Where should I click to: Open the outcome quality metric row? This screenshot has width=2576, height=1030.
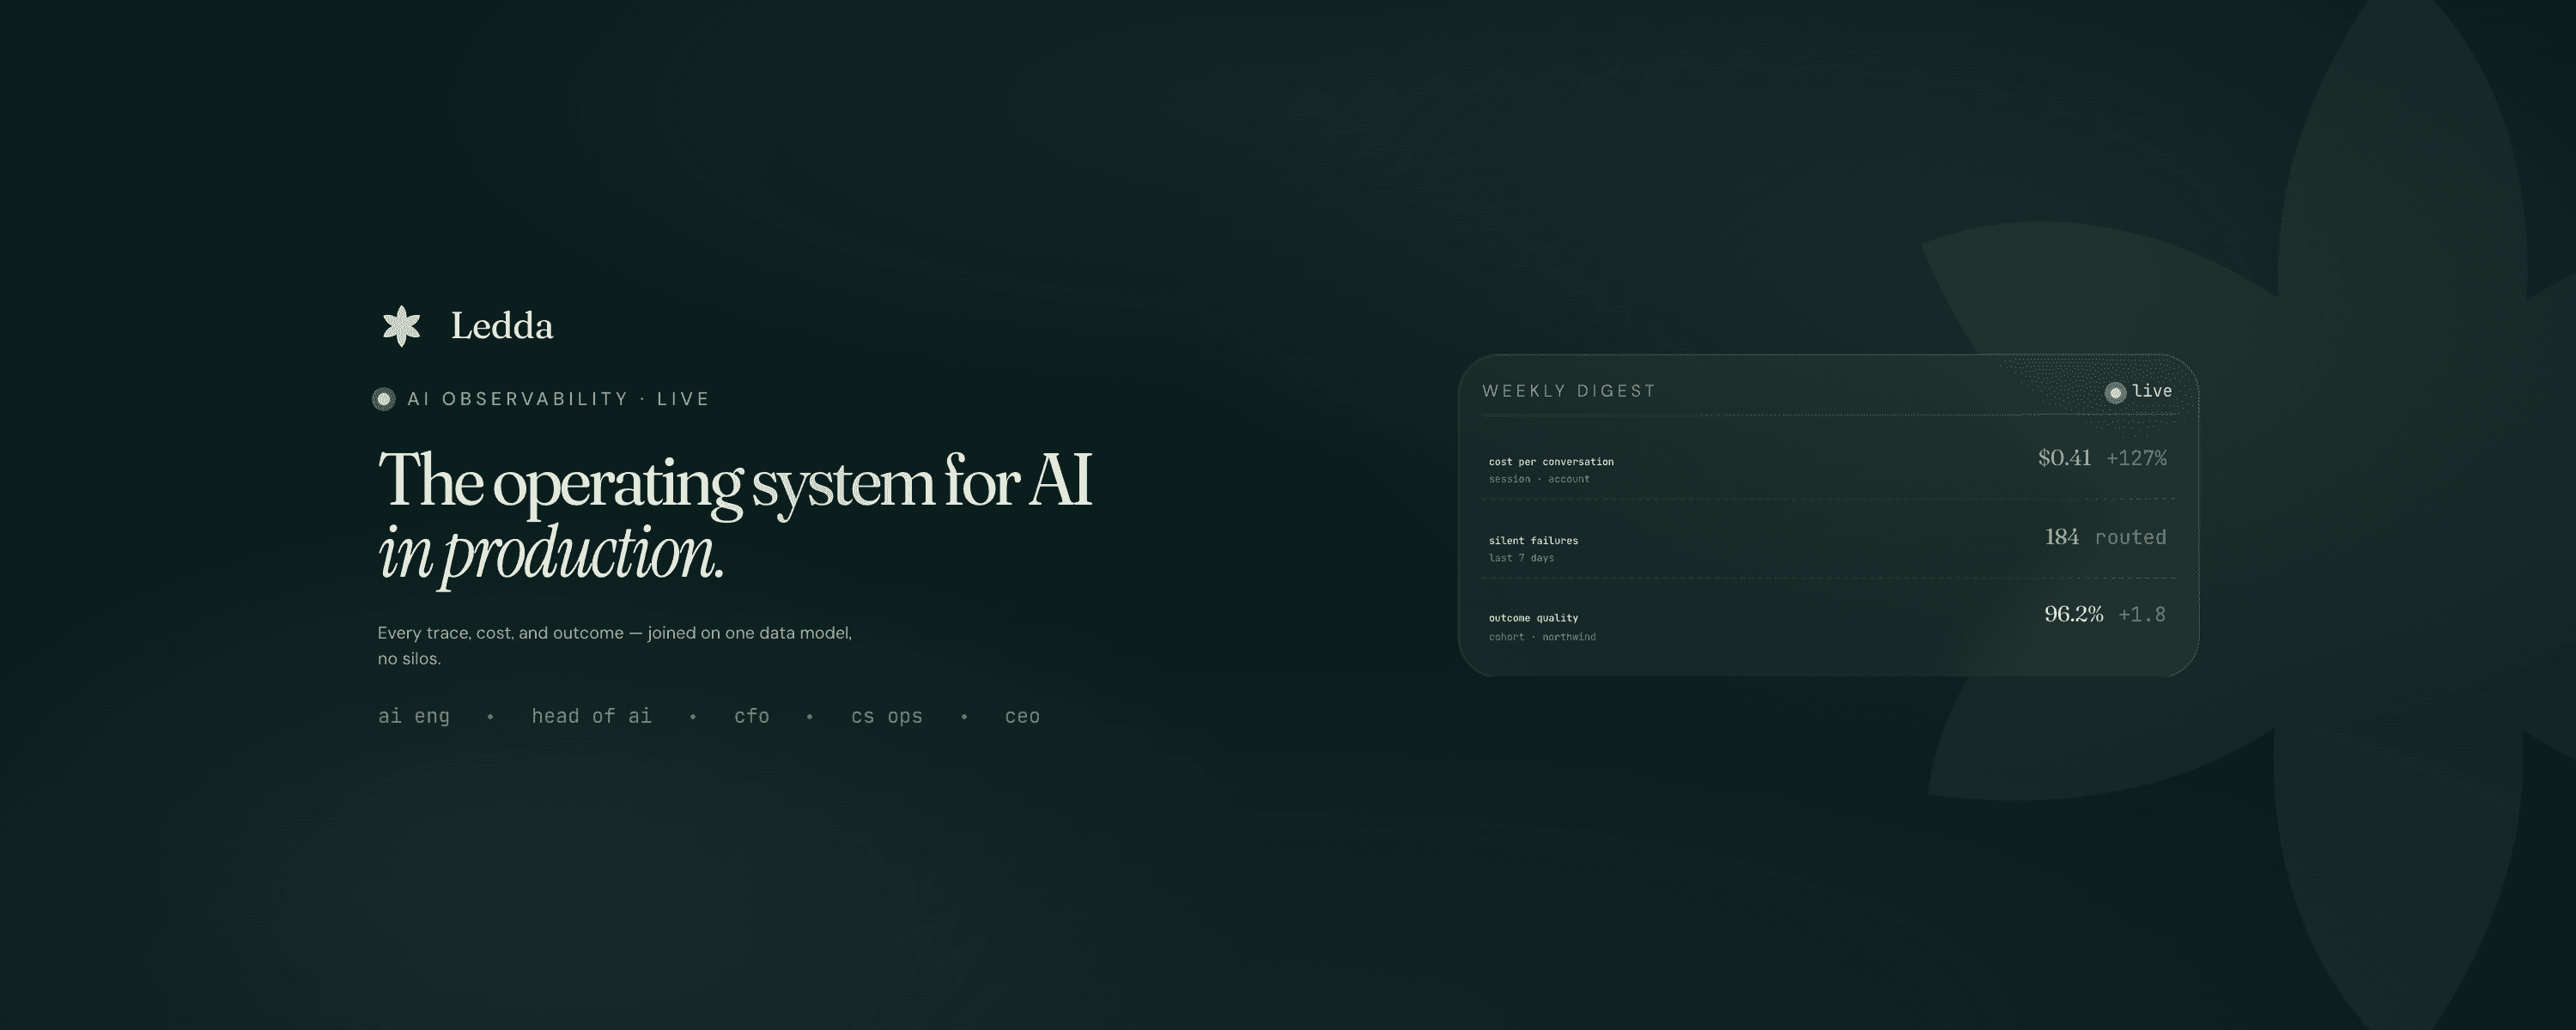pyautogui.click(x=1533, y=618)
